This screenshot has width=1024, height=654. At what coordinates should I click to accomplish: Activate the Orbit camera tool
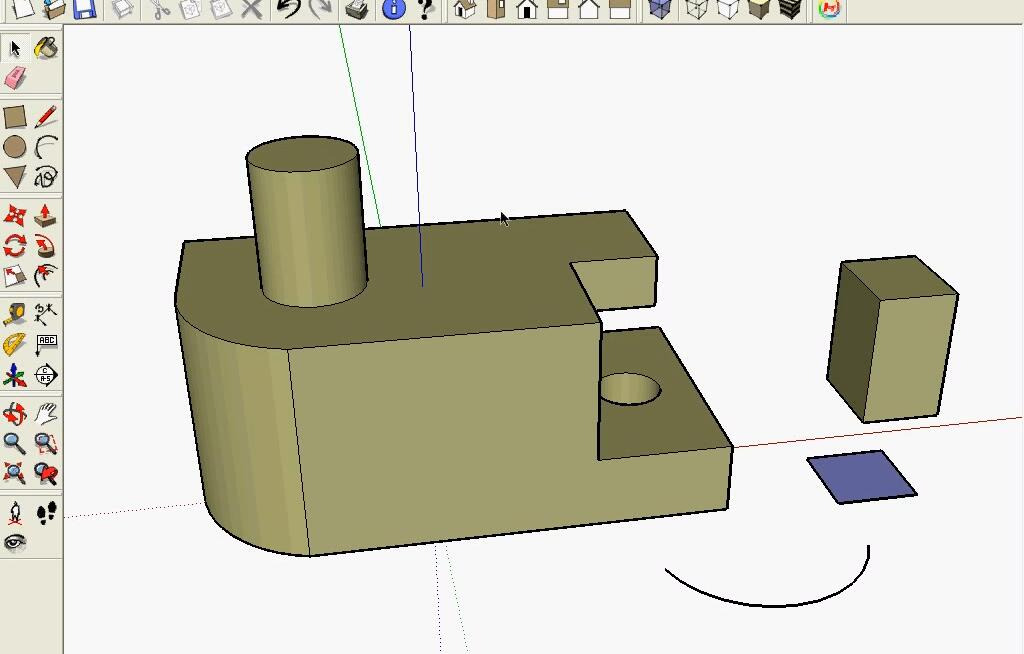(x=15, y=414)
